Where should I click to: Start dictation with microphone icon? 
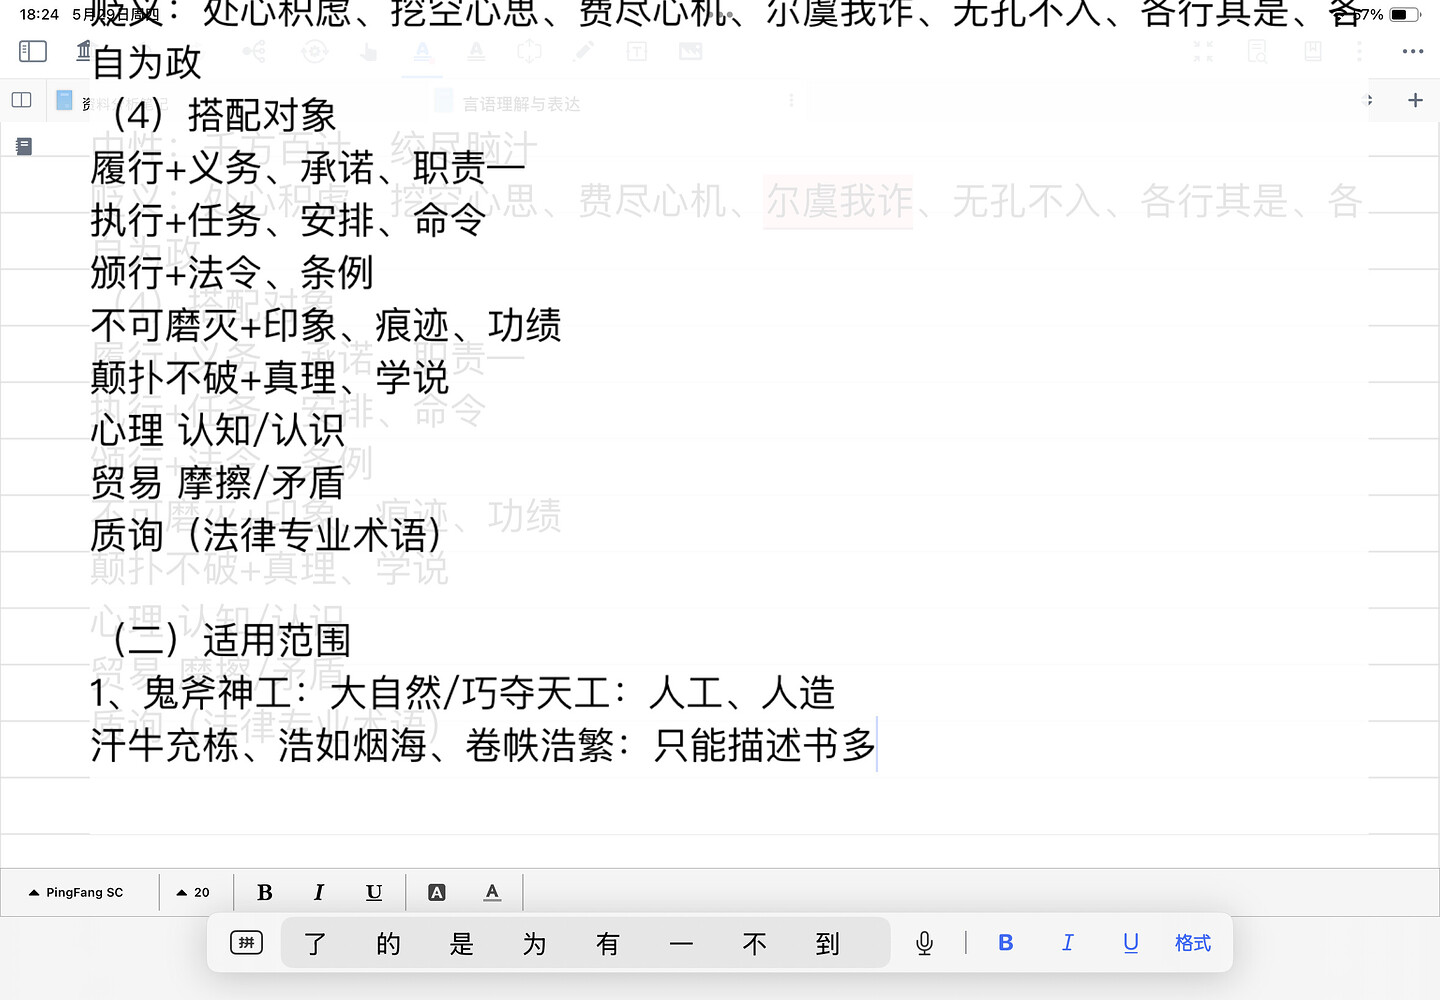click(925, 943)
